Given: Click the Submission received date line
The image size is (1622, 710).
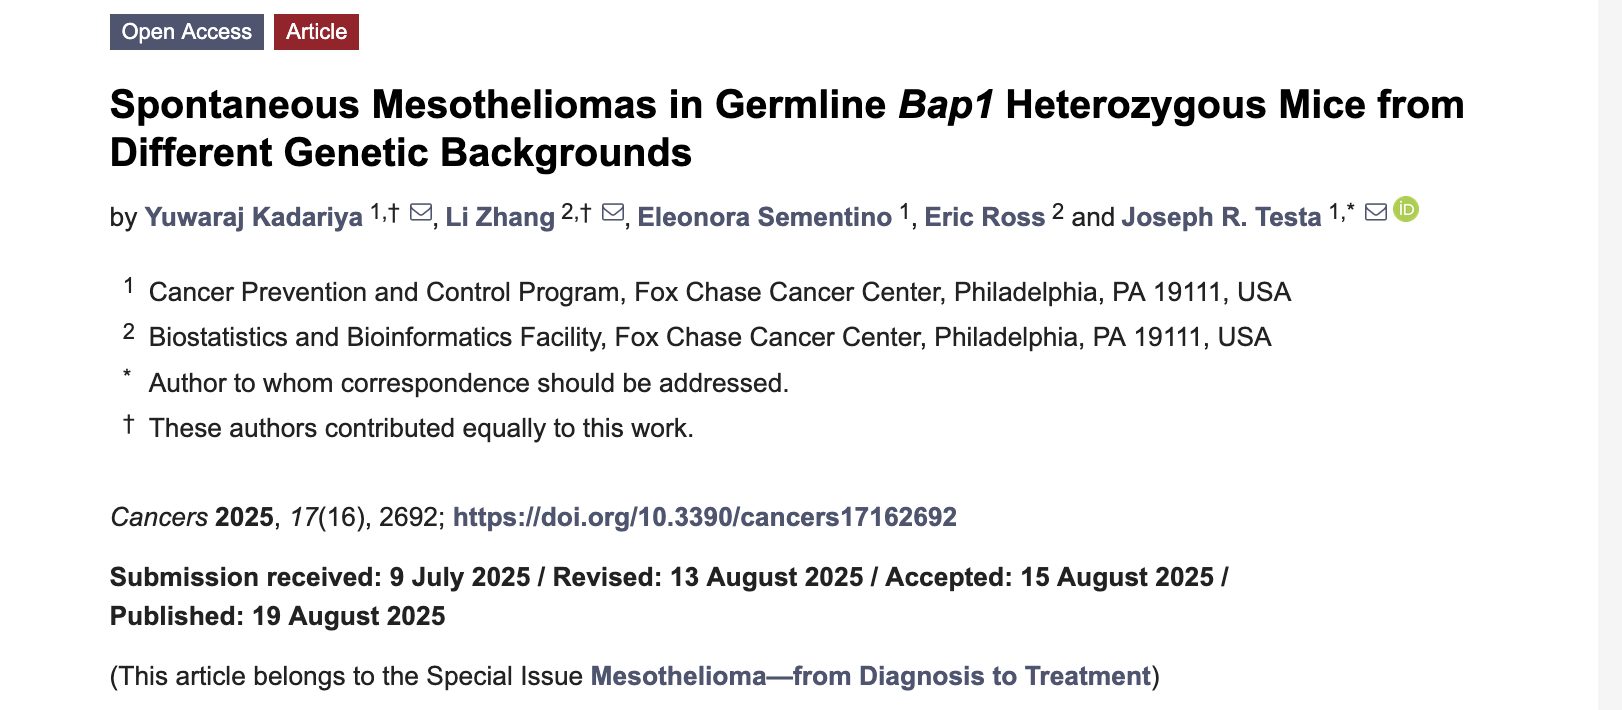Looking at the screenshot, I should click(x=320, y=577).
